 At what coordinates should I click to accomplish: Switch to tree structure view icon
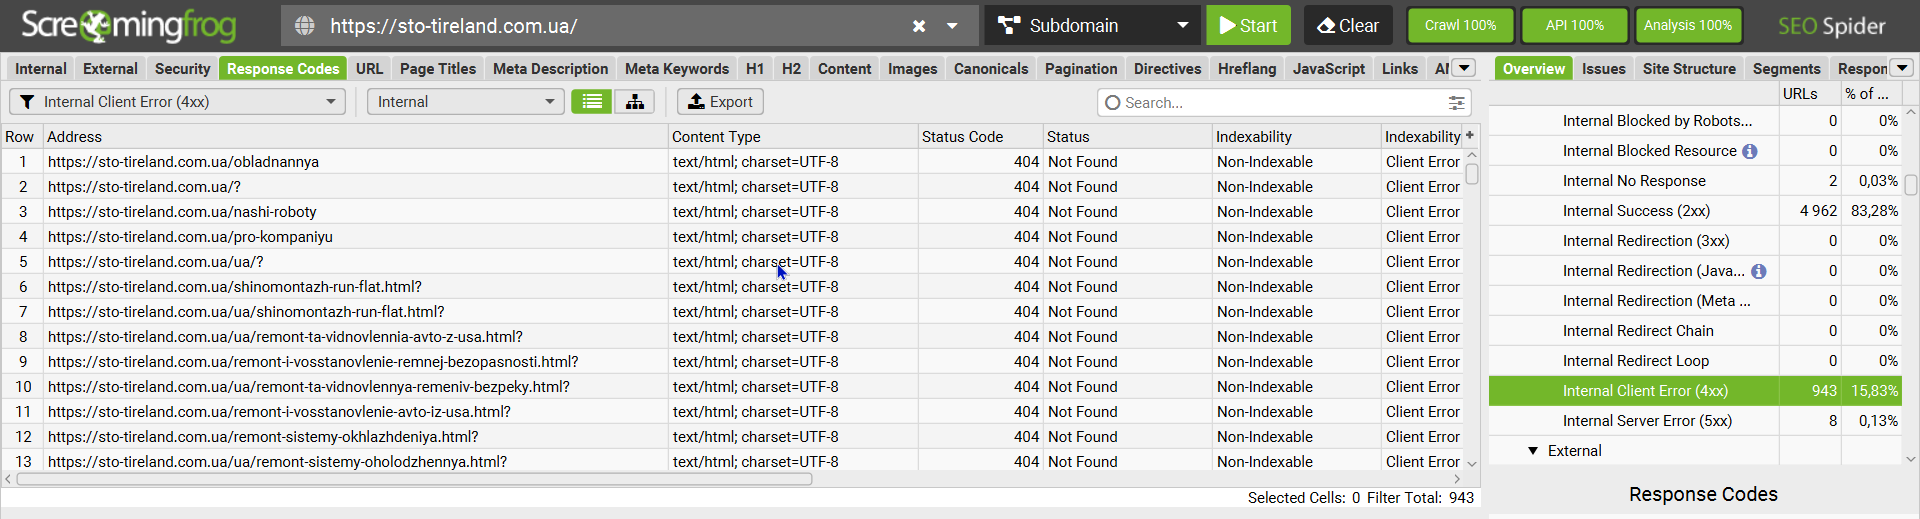click(635, 102)
